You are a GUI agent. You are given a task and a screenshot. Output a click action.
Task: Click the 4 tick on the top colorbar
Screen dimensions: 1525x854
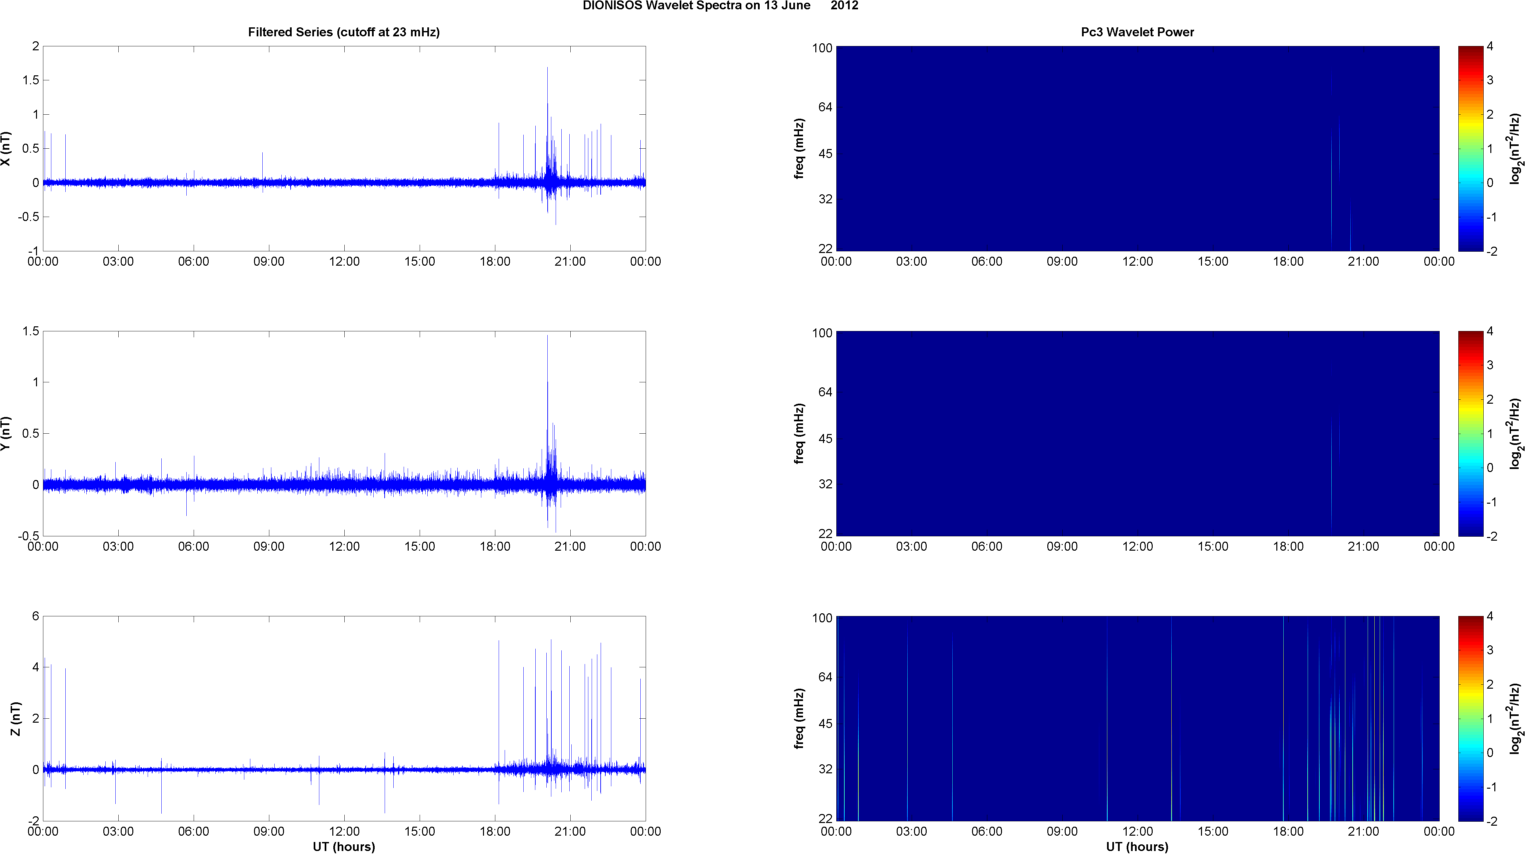tap(1490, 47)
